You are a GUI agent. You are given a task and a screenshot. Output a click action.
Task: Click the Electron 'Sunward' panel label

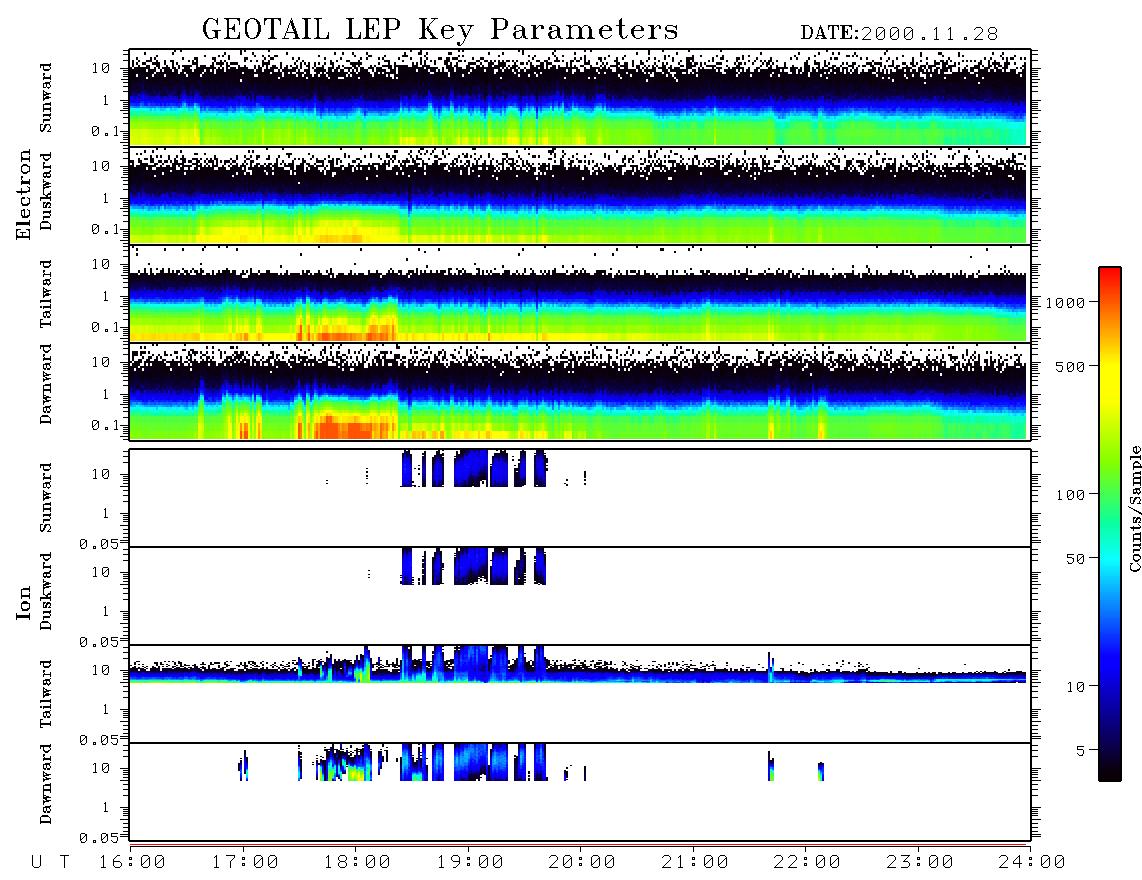point(46,98)
